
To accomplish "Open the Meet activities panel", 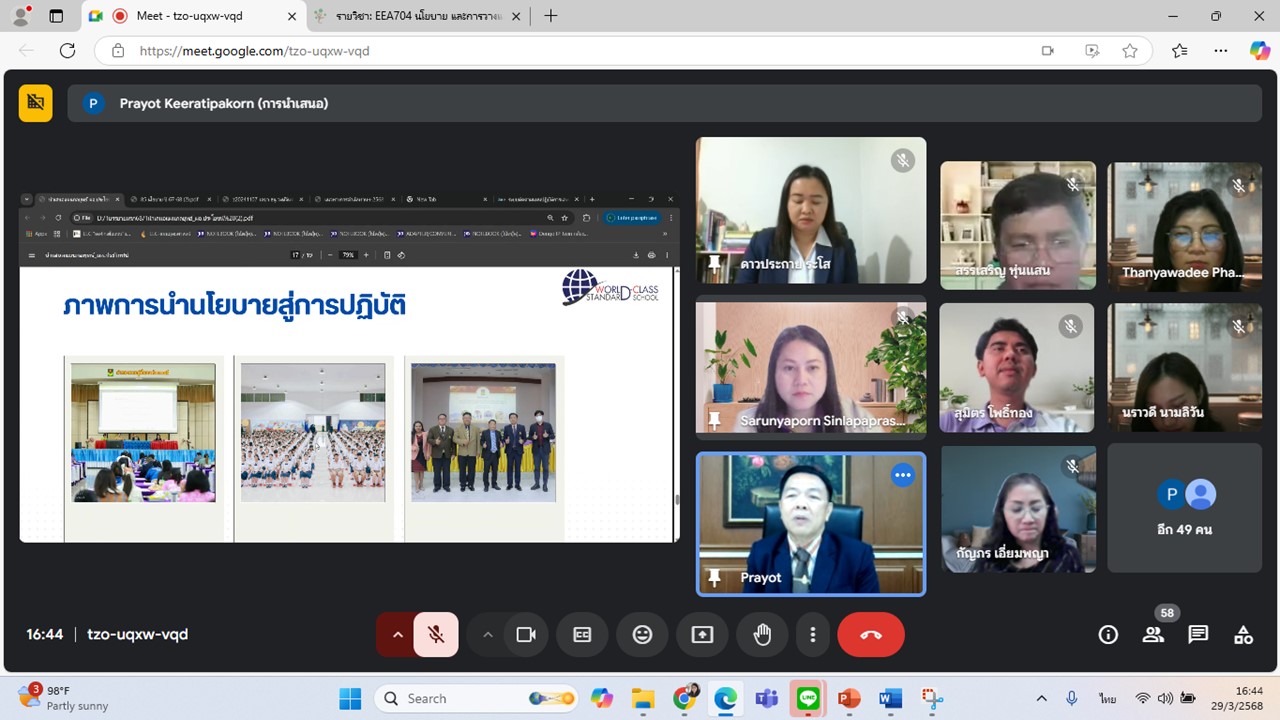I will click(x=1243, y=634).
